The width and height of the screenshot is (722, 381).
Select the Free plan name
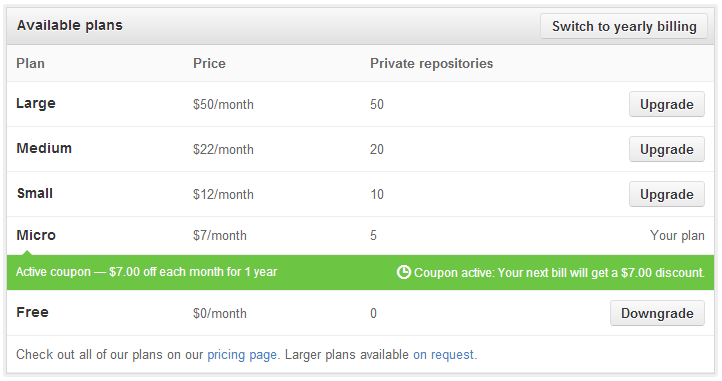pyautogui.click(x=32, y=312)
